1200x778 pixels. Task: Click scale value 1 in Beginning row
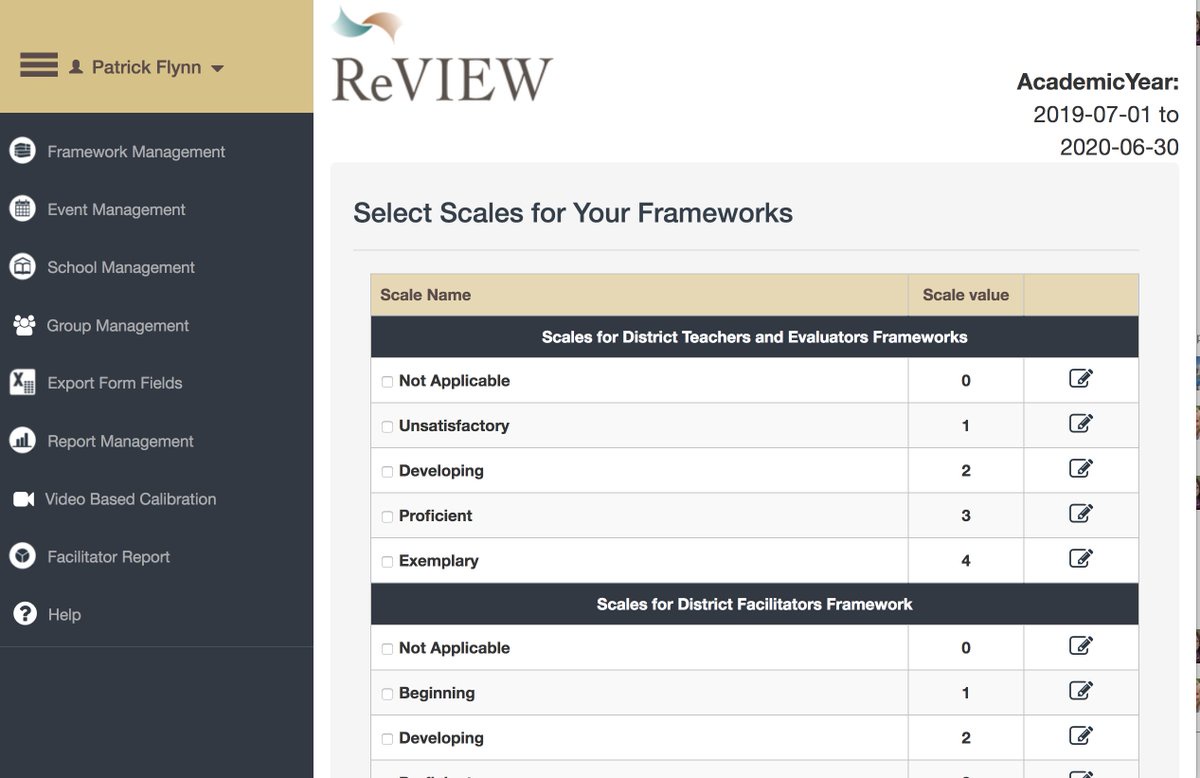[x=966, y=693]
